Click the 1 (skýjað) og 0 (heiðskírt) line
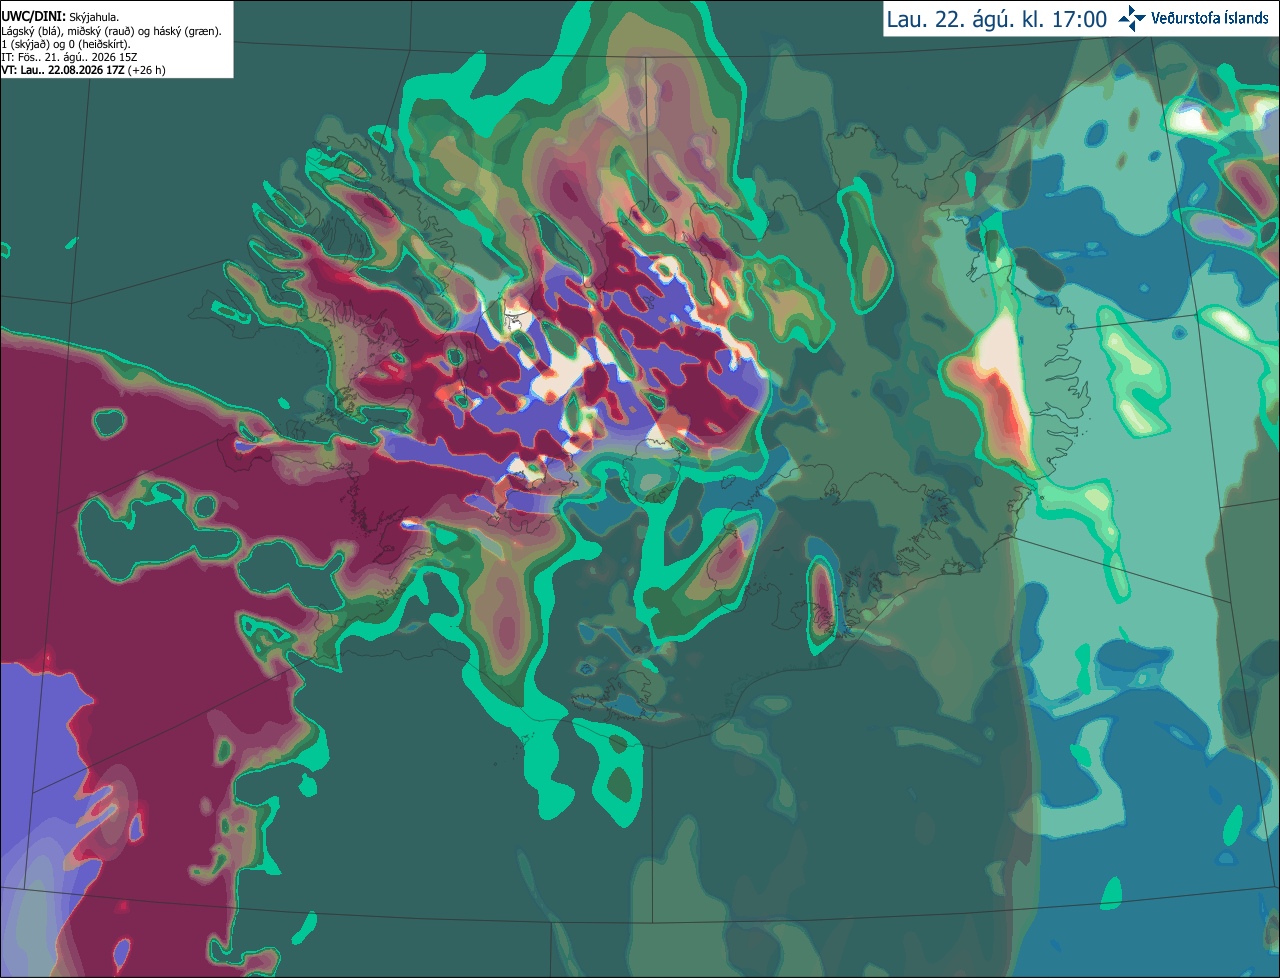Viewport: 1280px width, 978px height. point(66,44)
